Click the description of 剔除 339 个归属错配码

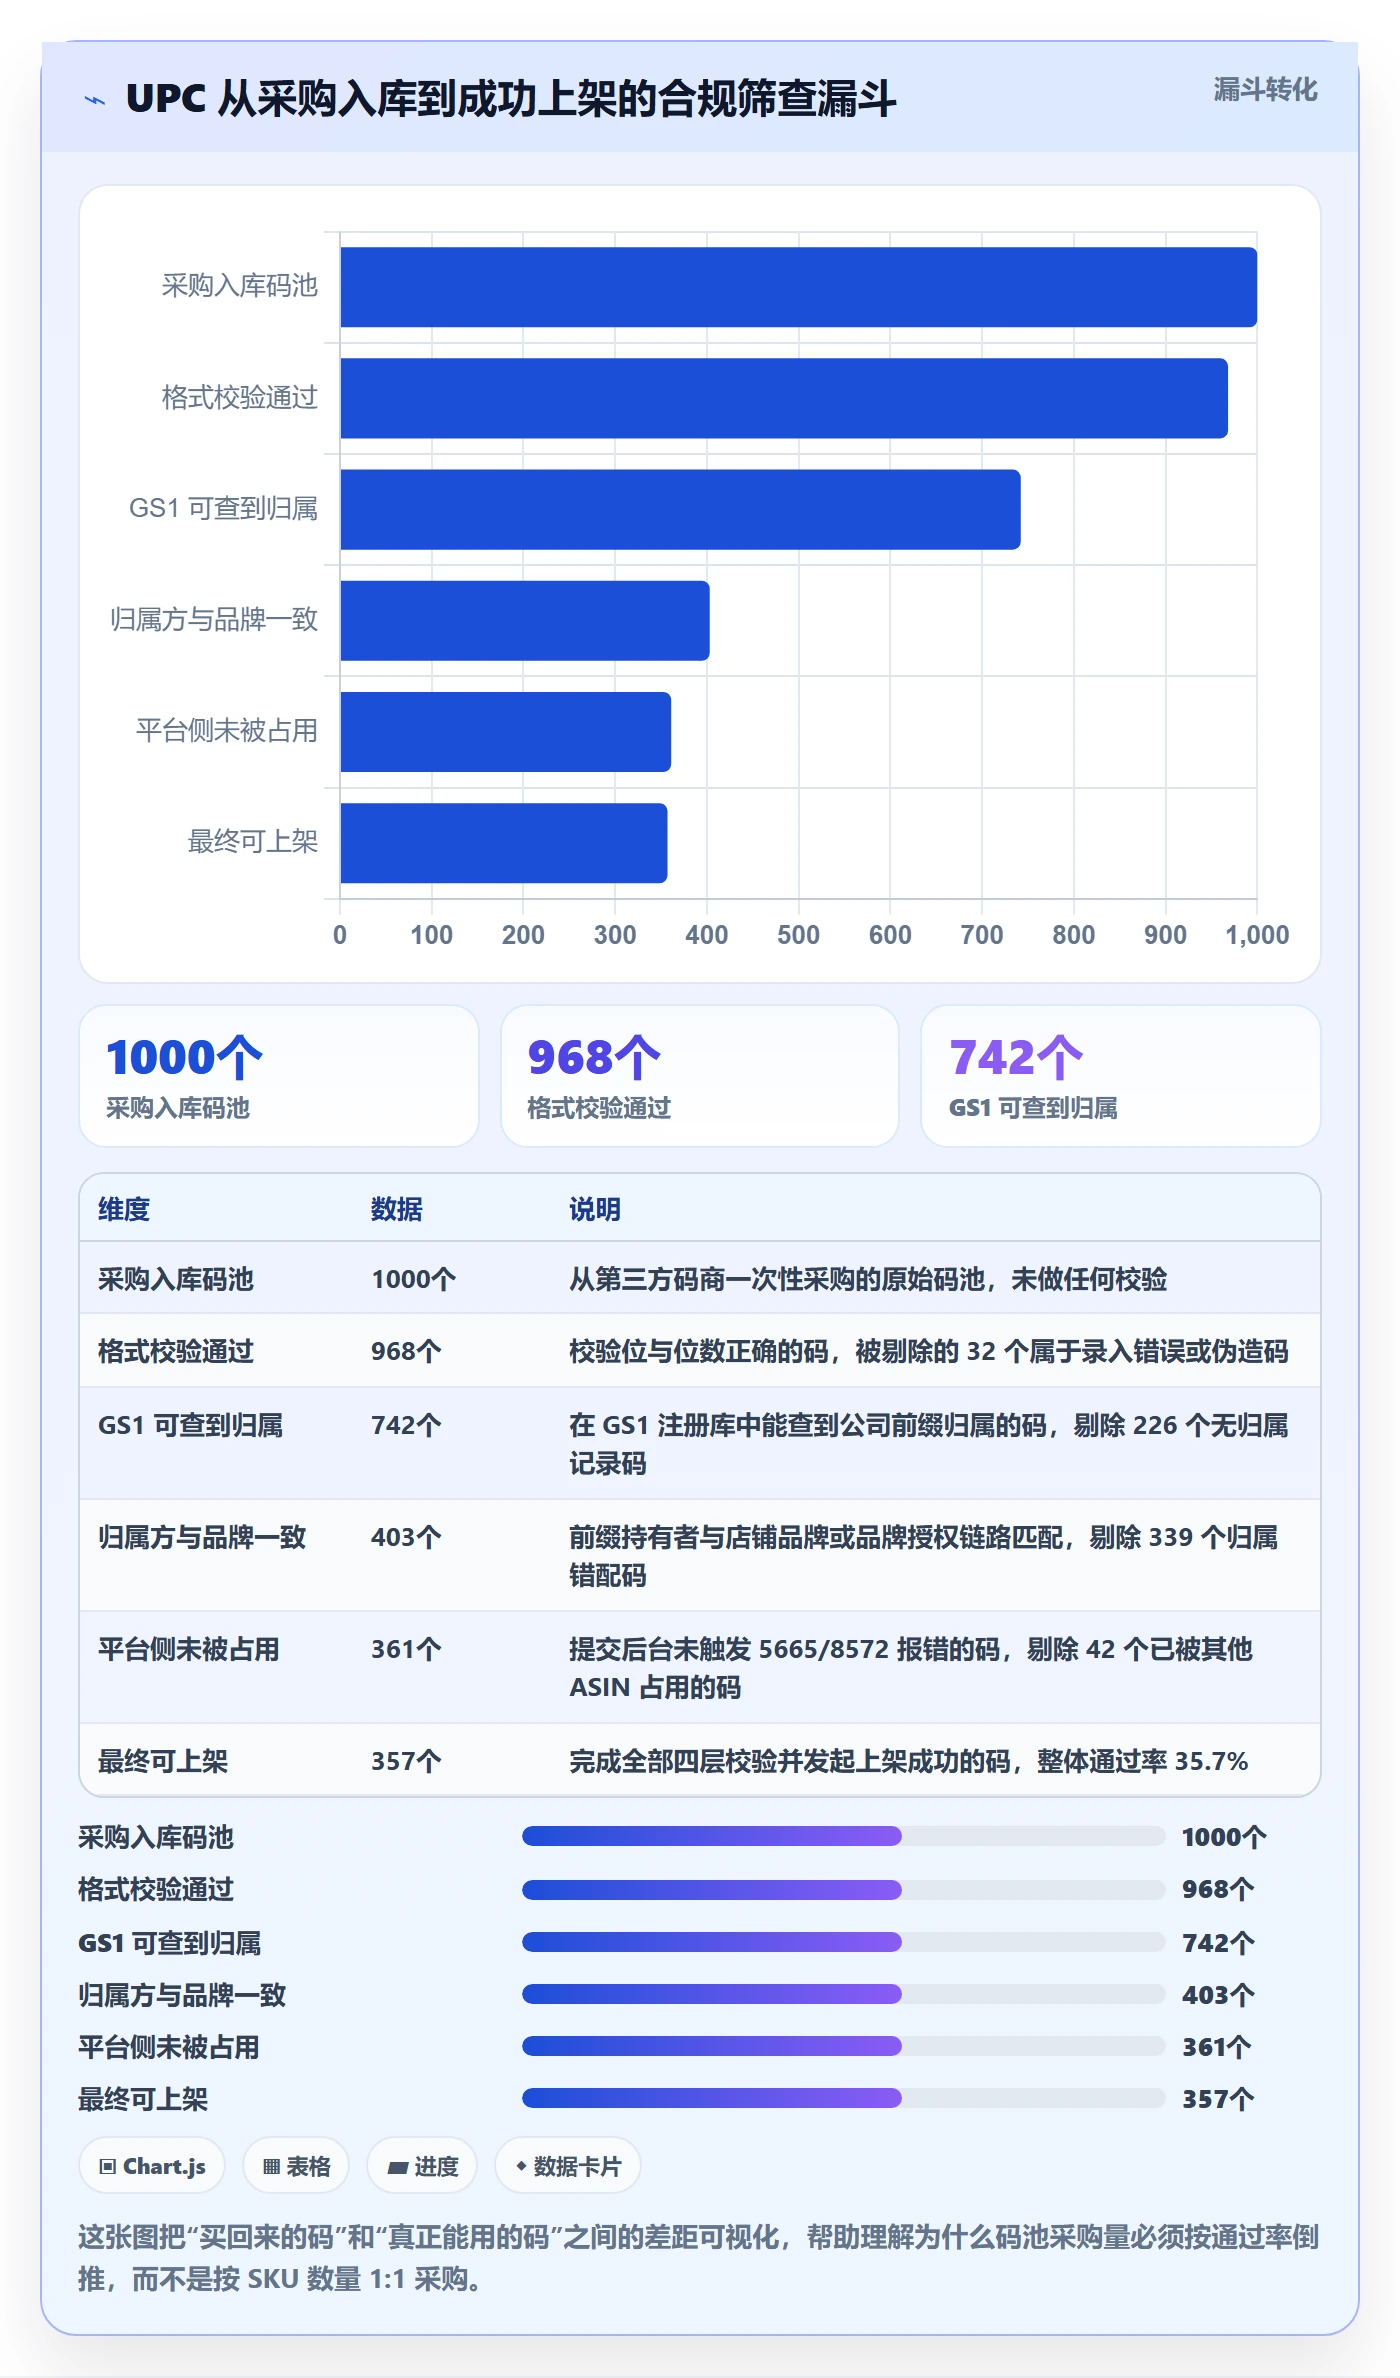coord(924,1556)
